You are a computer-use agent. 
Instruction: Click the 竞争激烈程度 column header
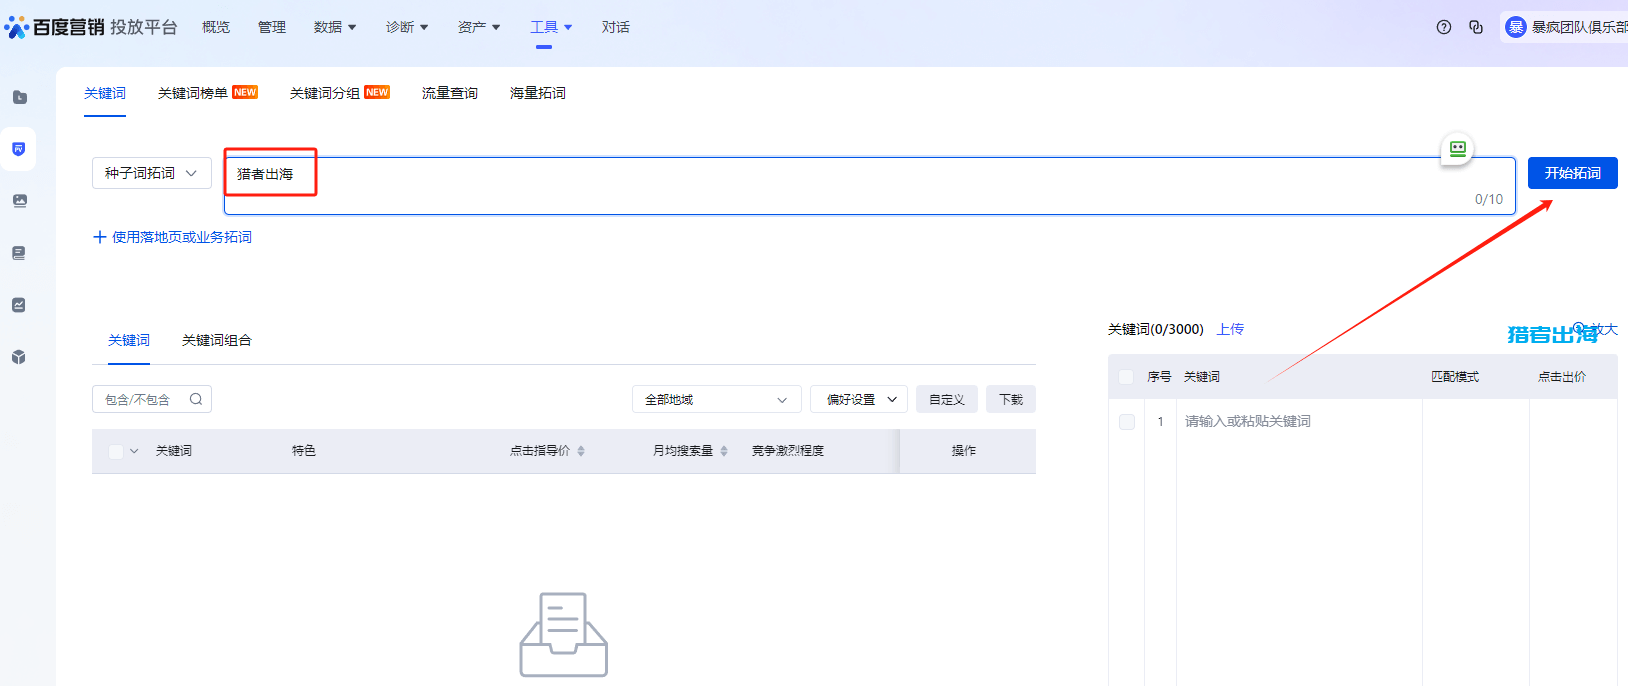[788, 451]
